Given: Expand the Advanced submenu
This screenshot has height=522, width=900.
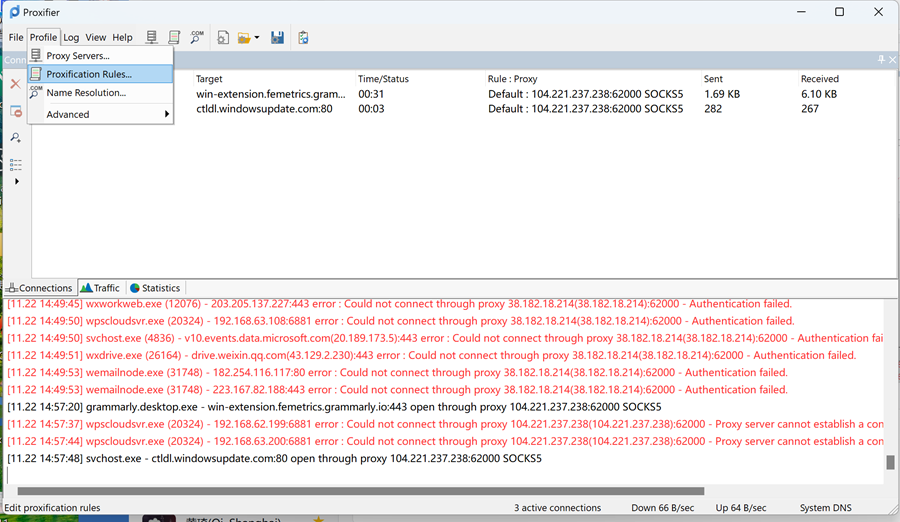Looking at the screenshot, I should tap(100, 114).
